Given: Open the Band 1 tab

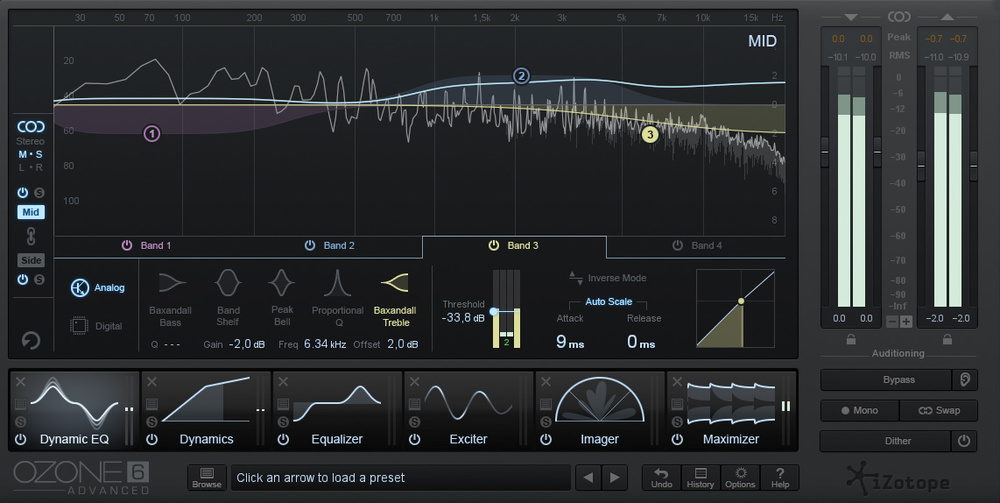Looking at the screenshot, I should point(146,245).
